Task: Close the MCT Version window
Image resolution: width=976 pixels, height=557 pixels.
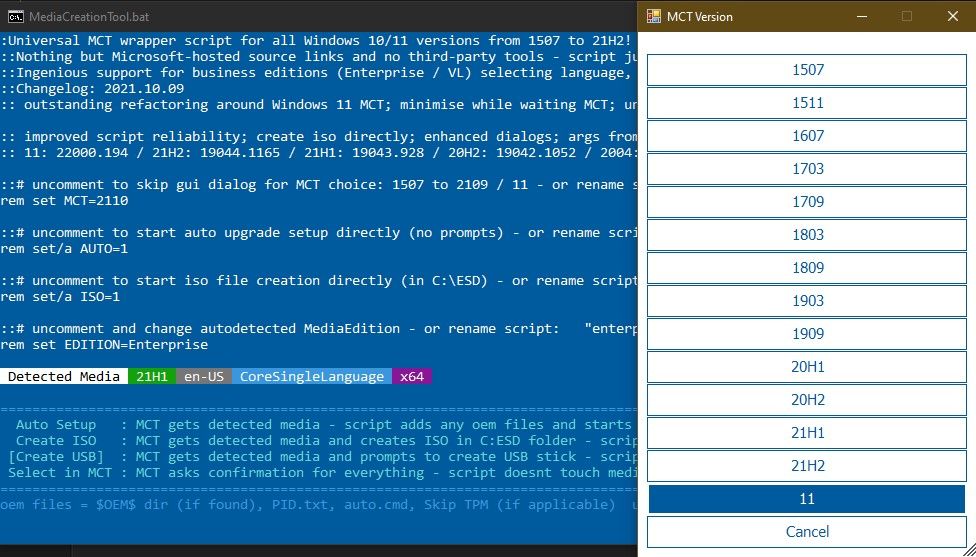Action: (952, 17)
